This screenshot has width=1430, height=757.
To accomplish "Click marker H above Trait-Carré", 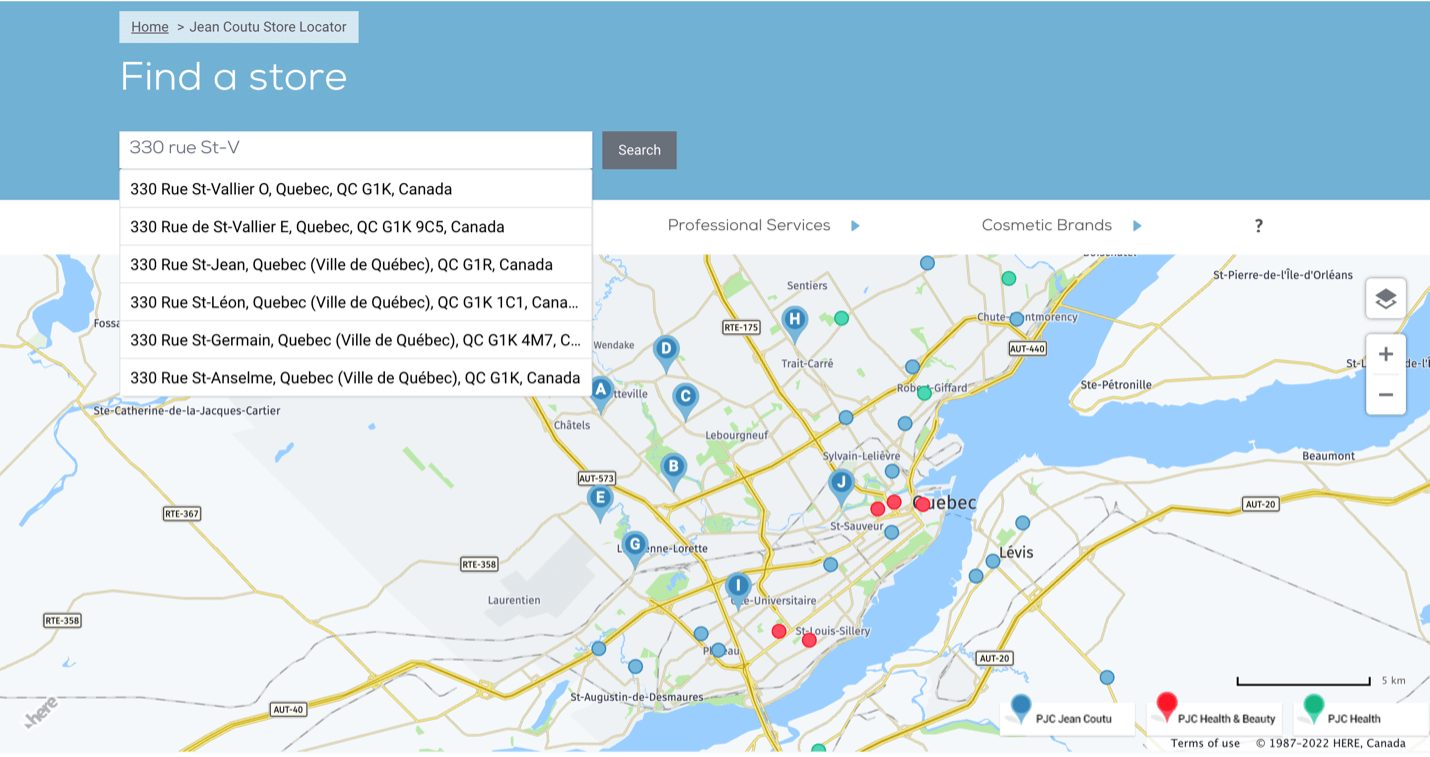I will tap(794, 318).
